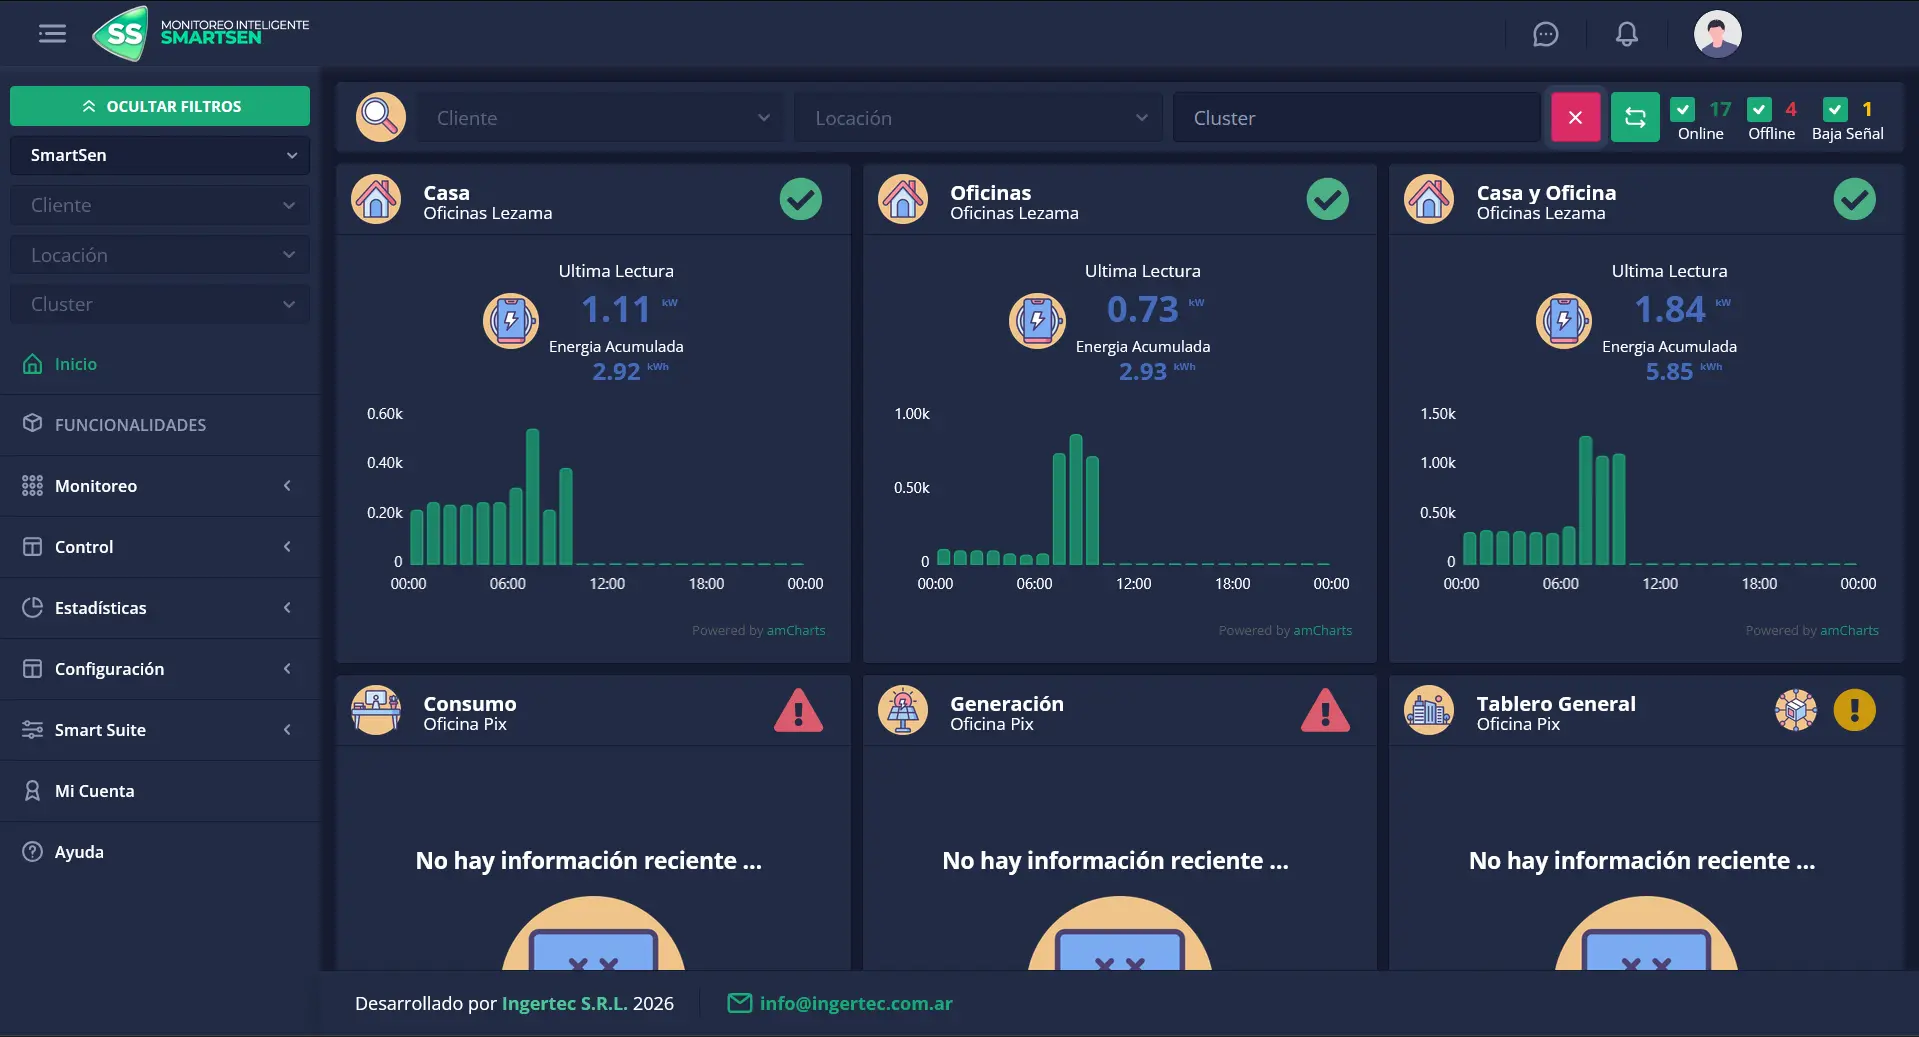Click the Casa y Oficina house icon

(1429, 199)
